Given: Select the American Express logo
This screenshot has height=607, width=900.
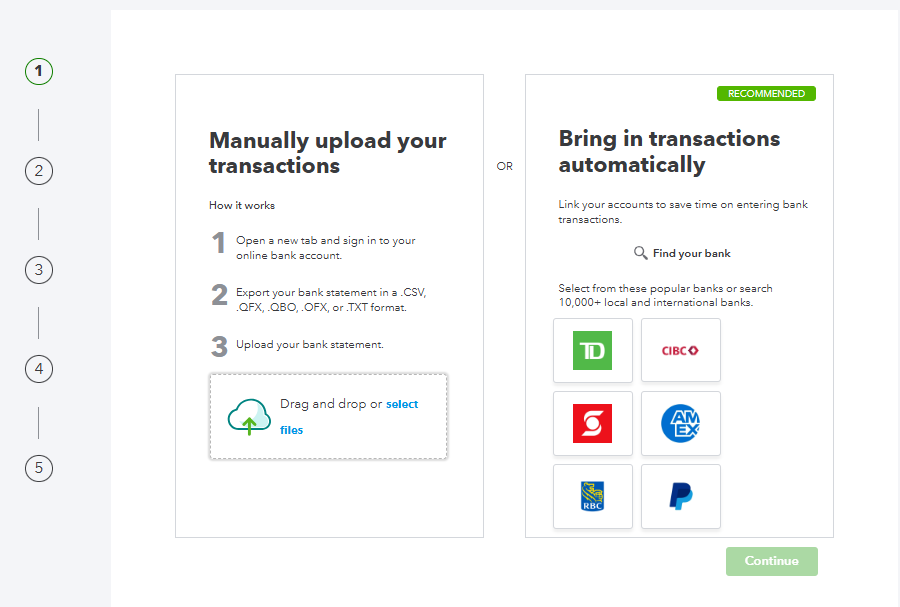Looking at the screenshot, I should [x=680, y=423].
